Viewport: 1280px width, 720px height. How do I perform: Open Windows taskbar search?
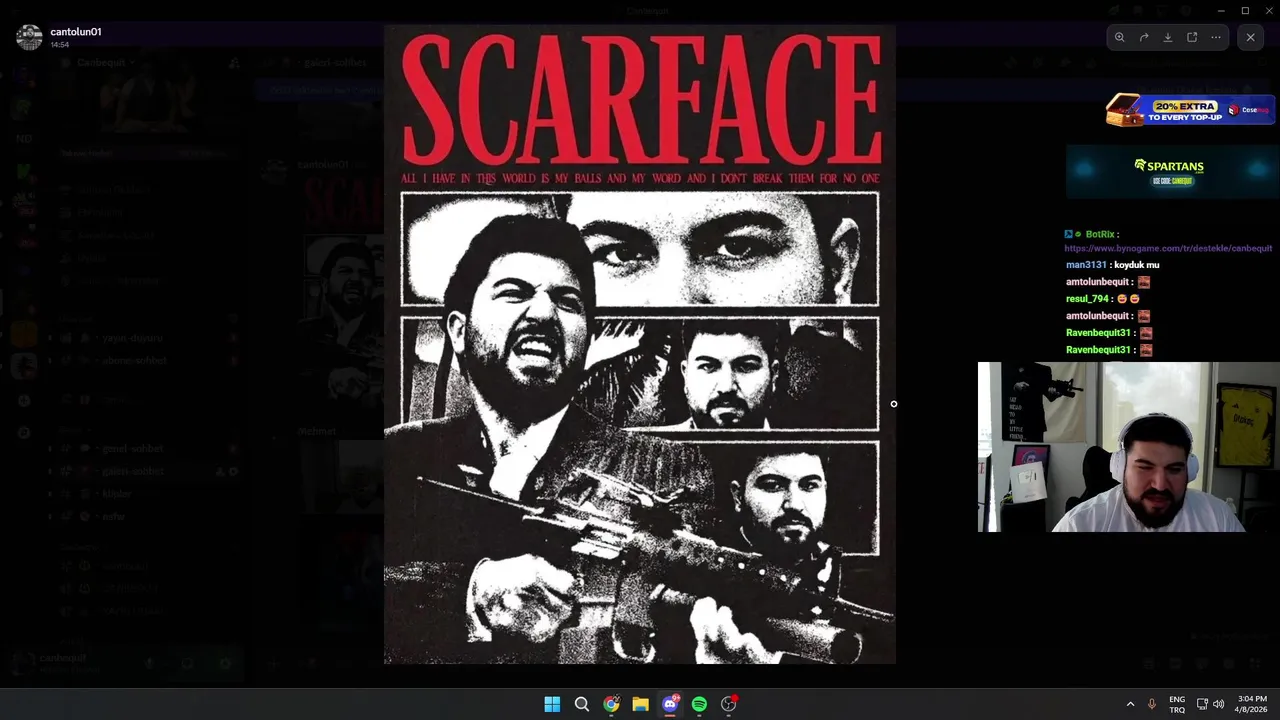click(581, 704)
